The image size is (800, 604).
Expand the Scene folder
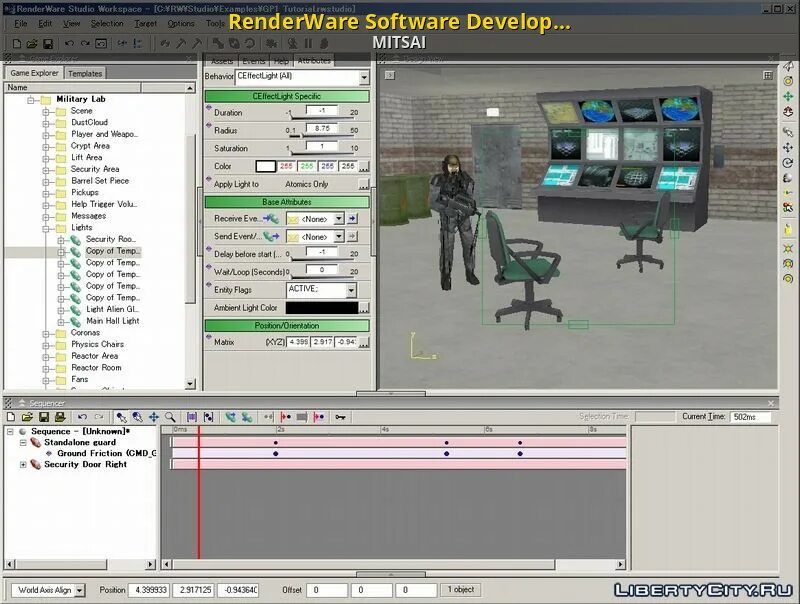pos(46,111)
